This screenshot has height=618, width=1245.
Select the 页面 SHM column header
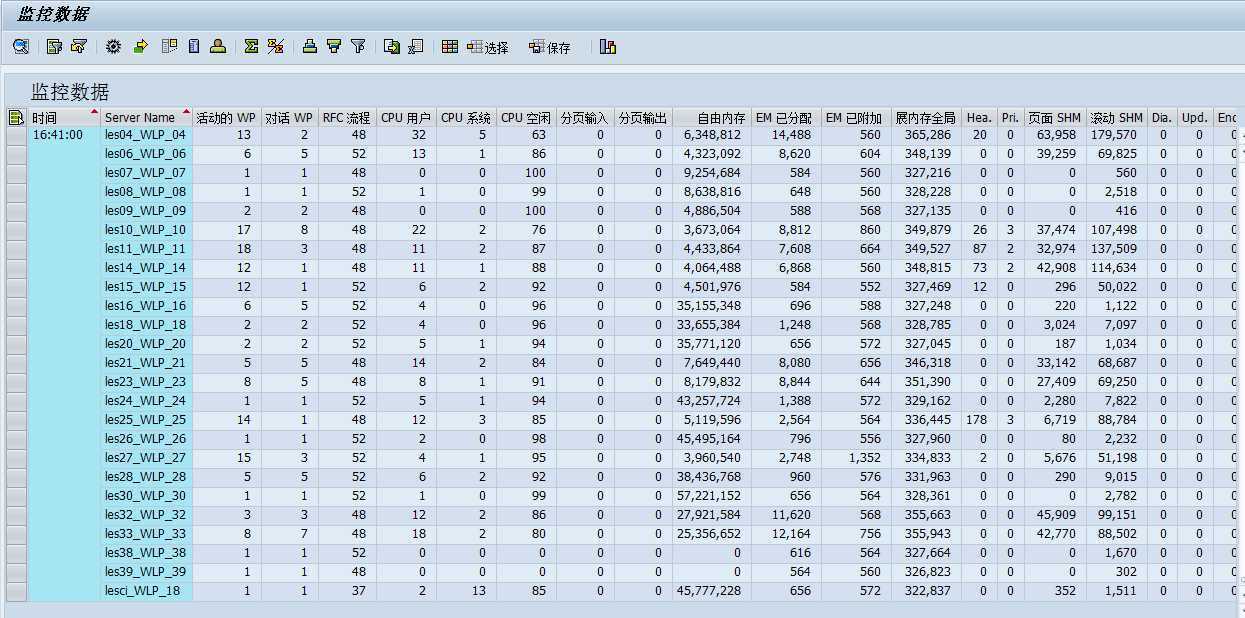pos(1054,117)
